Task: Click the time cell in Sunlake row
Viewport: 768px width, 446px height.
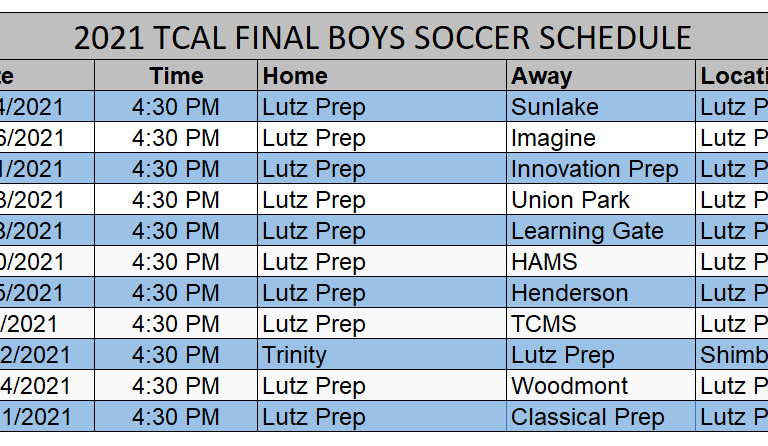Action: click(x=176, y=106)
